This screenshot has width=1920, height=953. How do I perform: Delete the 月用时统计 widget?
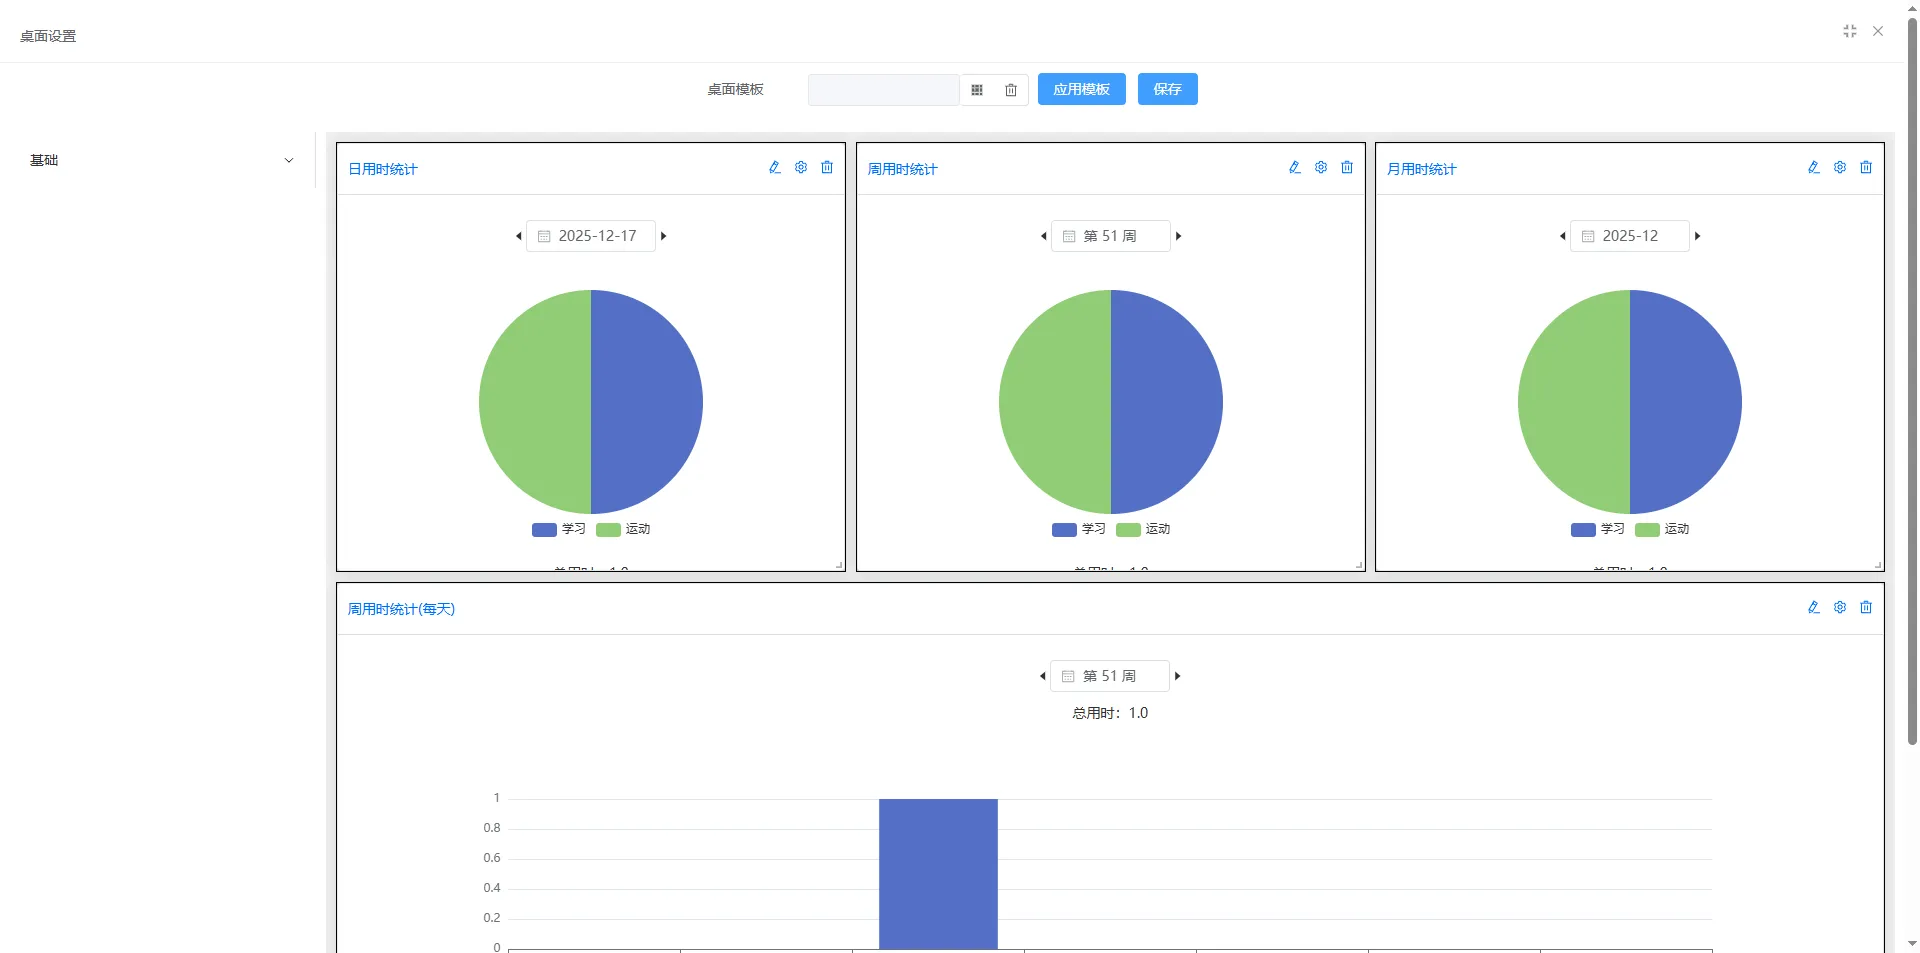[1866, 168]
